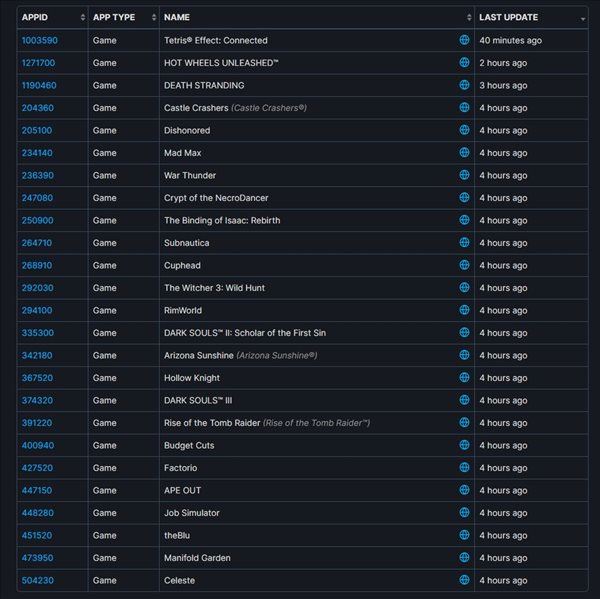Open app ID 374320 for DARK SOULS III
Screen dimensions: 600x599
point(37,400)
